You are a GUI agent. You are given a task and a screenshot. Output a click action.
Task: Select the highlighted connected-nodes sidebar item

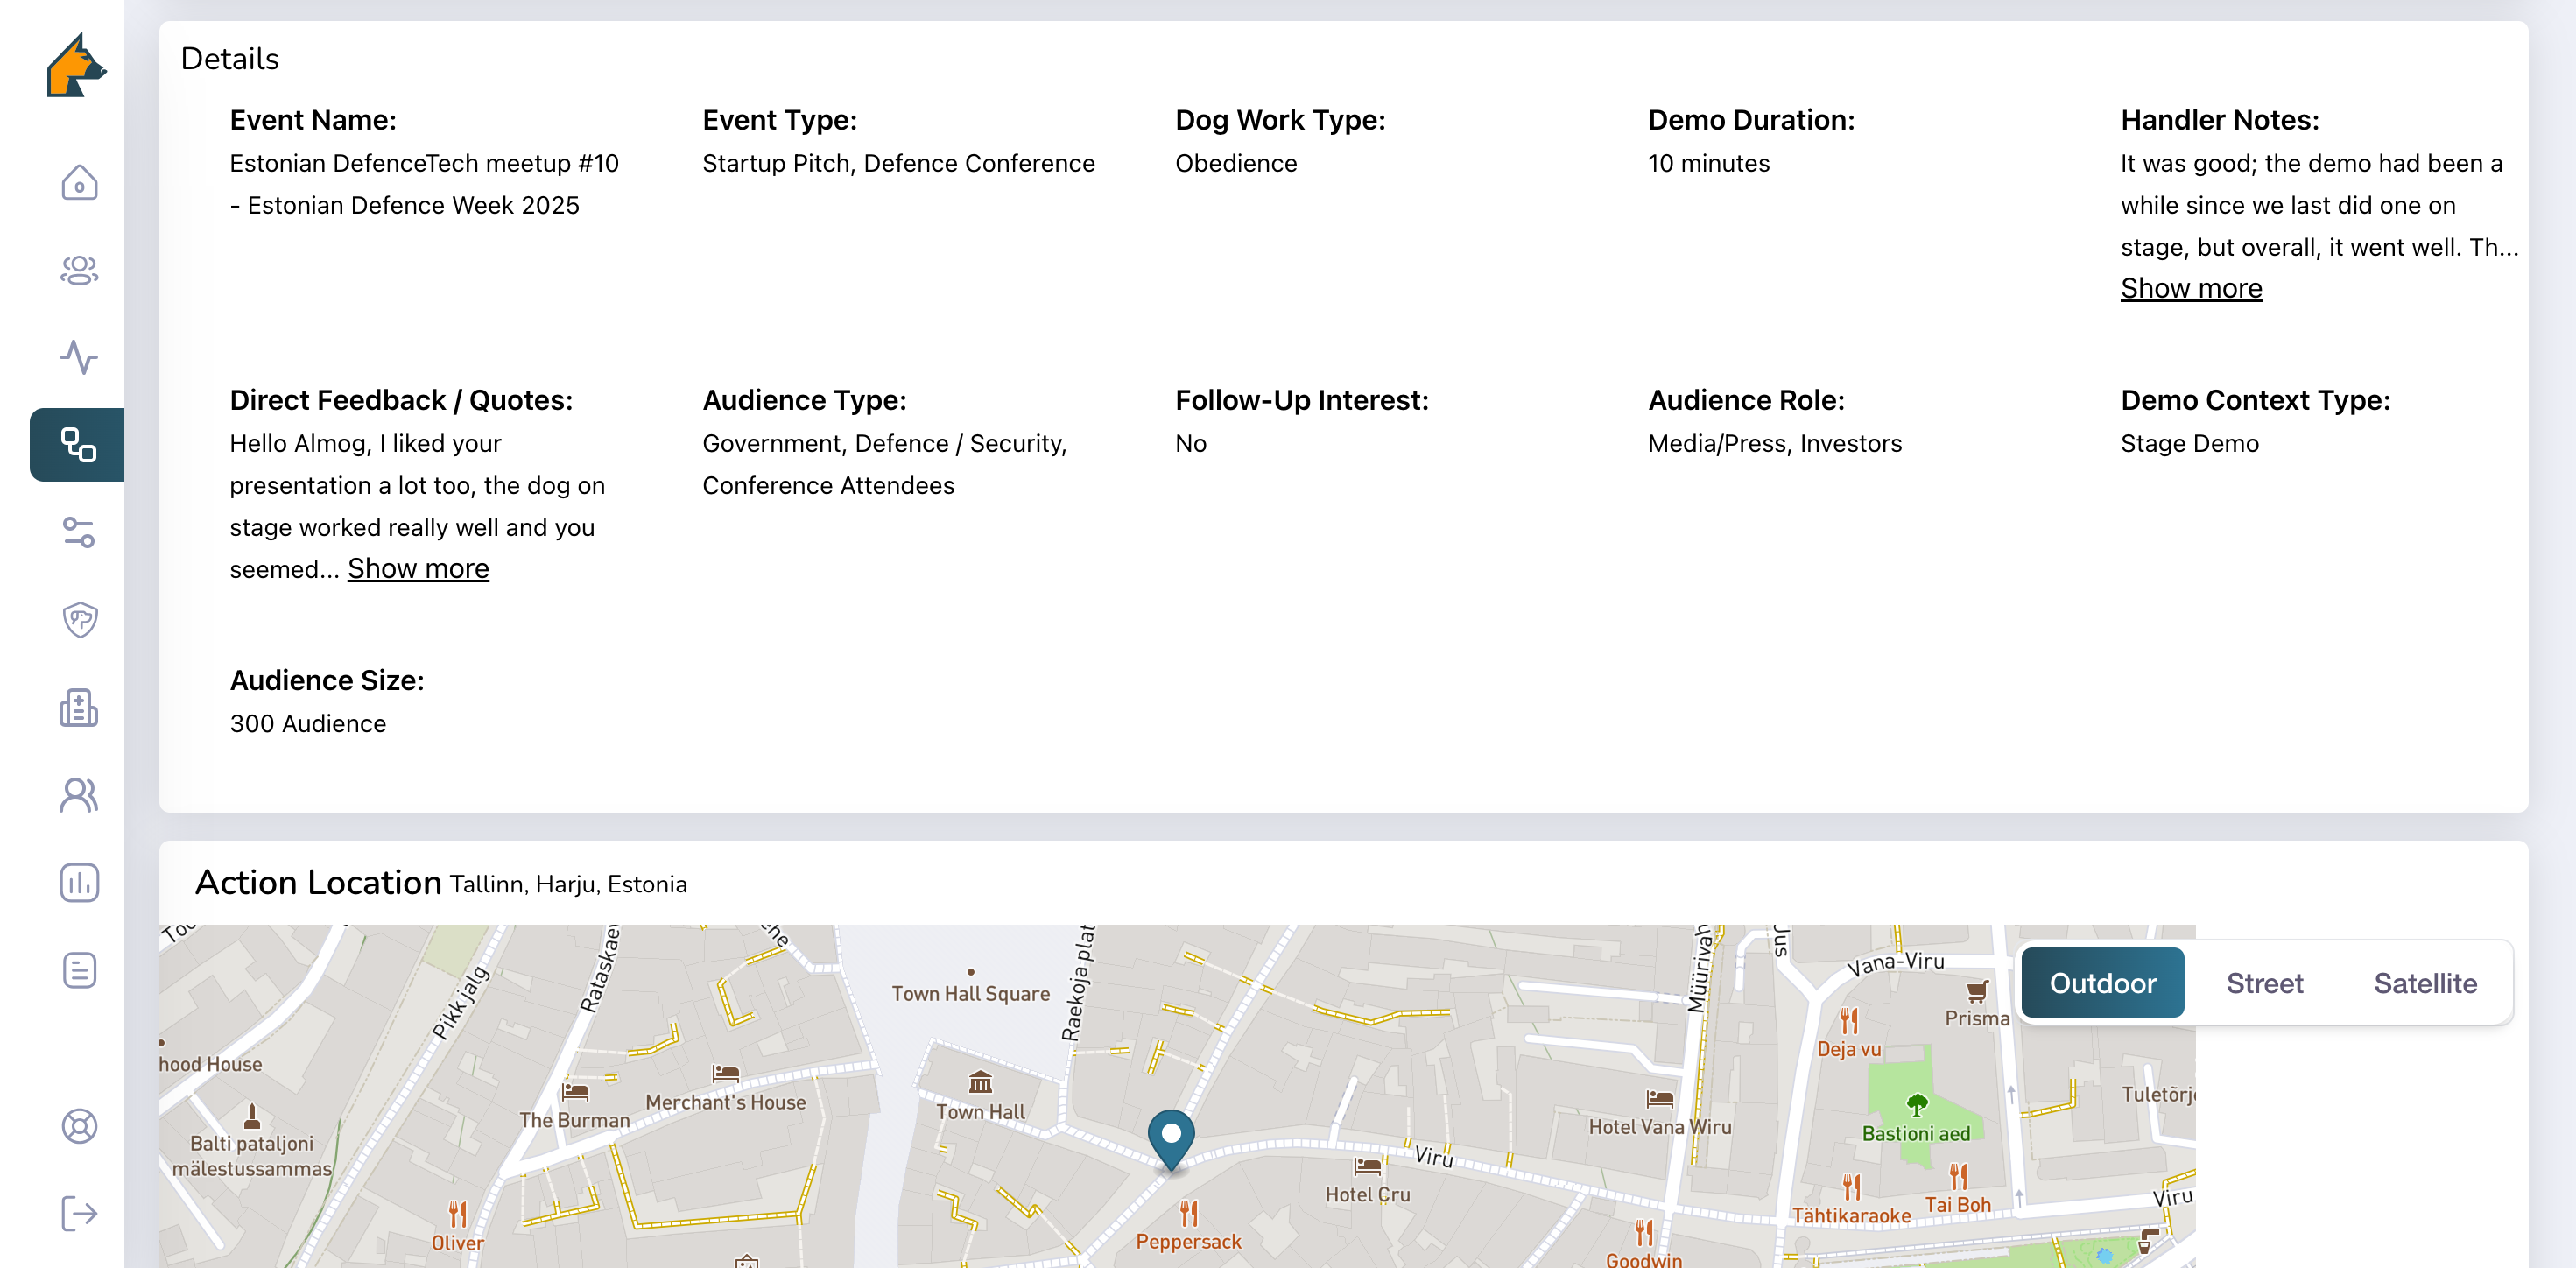pos(79,445)
